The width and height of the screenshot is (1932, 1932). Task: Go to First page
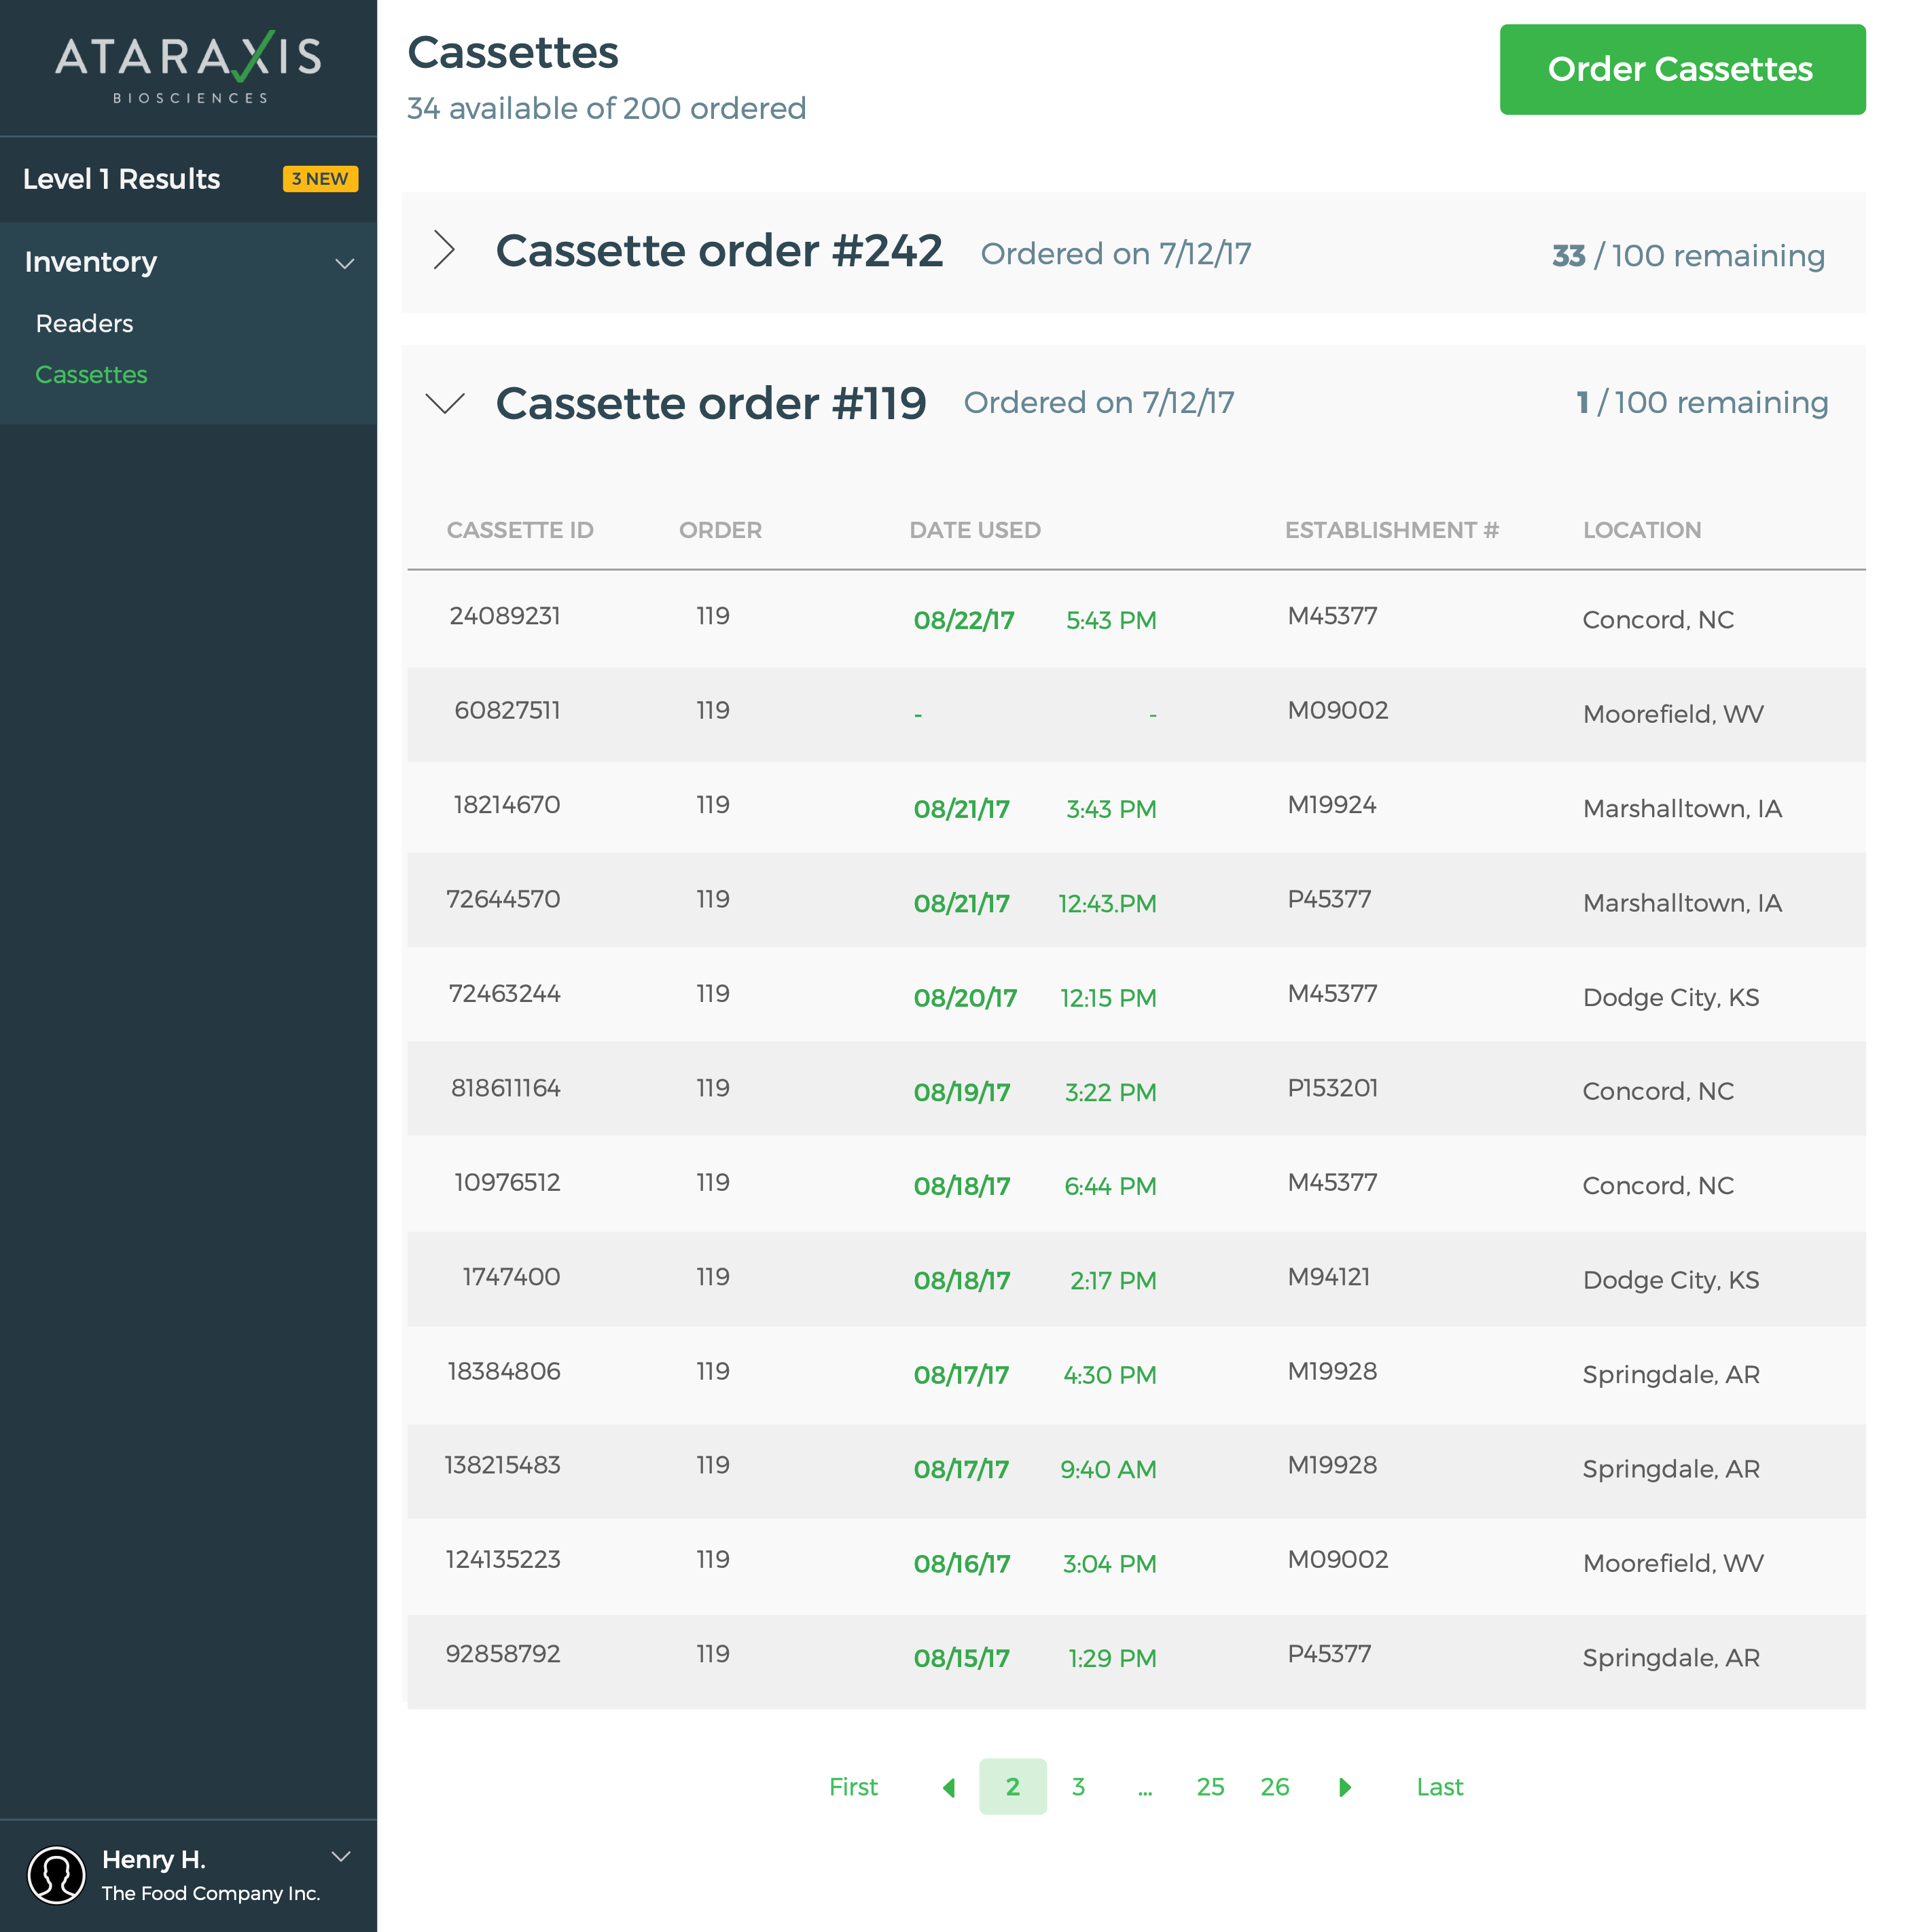[853, 1787]
